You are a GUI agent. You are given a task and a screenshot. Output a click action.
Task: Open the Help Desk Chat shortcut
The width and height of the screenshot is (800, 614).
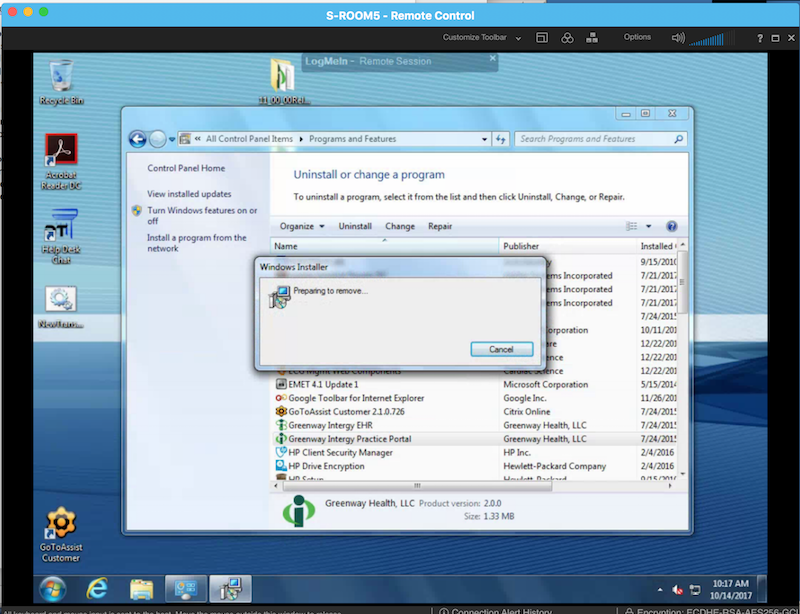pyautogui.click(x=61, y=236)
